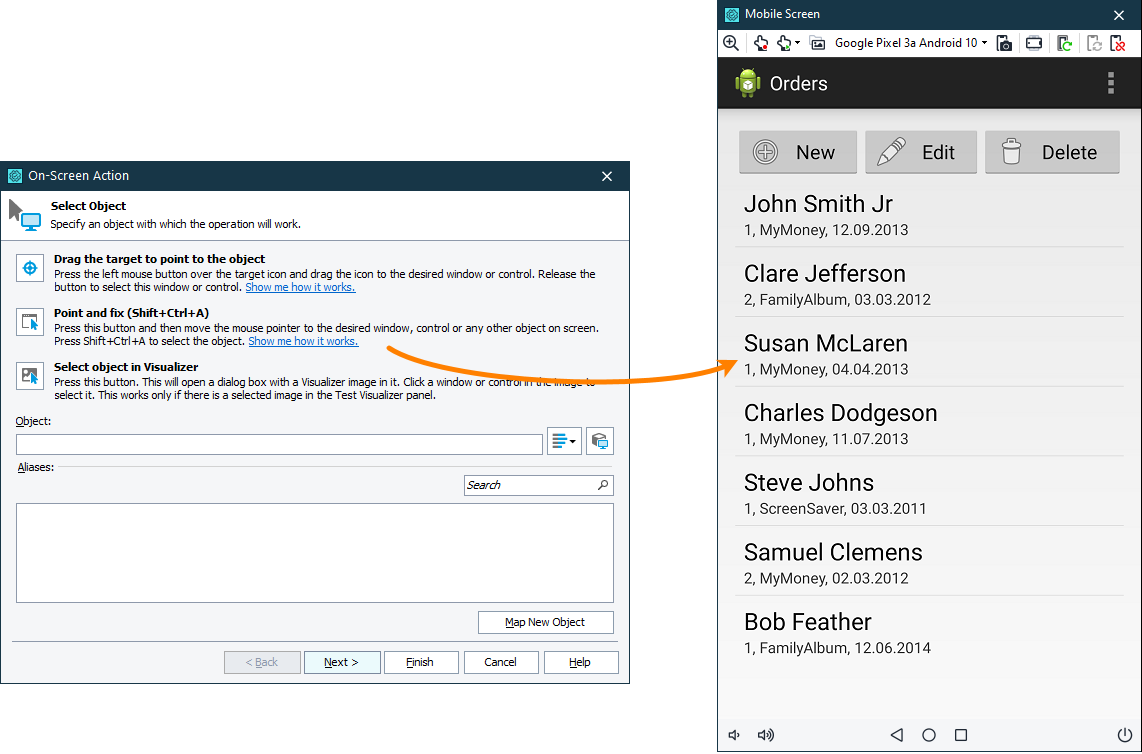1142x754 pixels.
Task: Select the John Smith Jr order
Action: pyautogui.click(x=929, y=215)
